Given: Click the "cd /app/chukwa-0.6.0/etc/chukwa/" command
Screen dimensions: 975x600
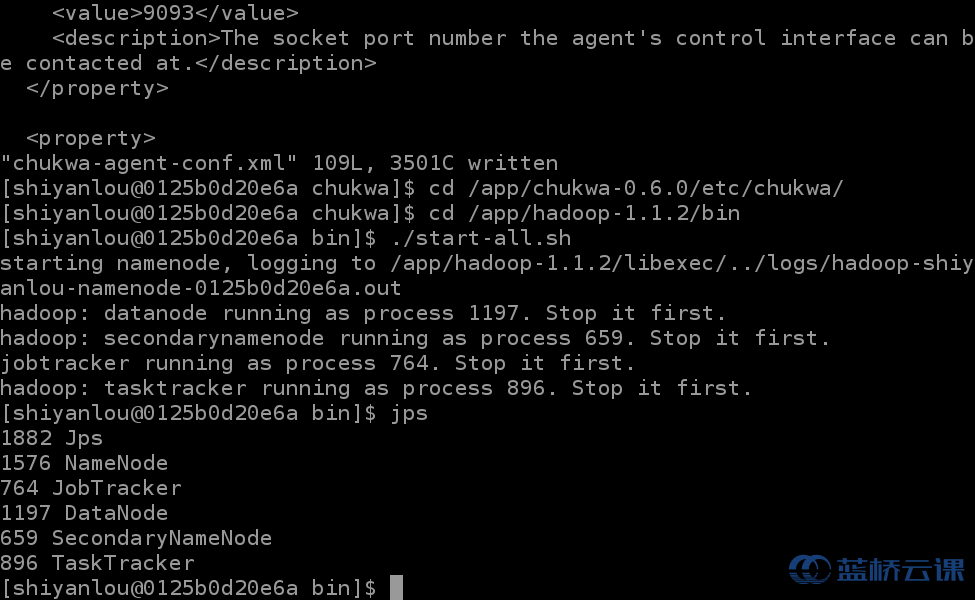Looking at the screenshot, I should coord(636,188).
